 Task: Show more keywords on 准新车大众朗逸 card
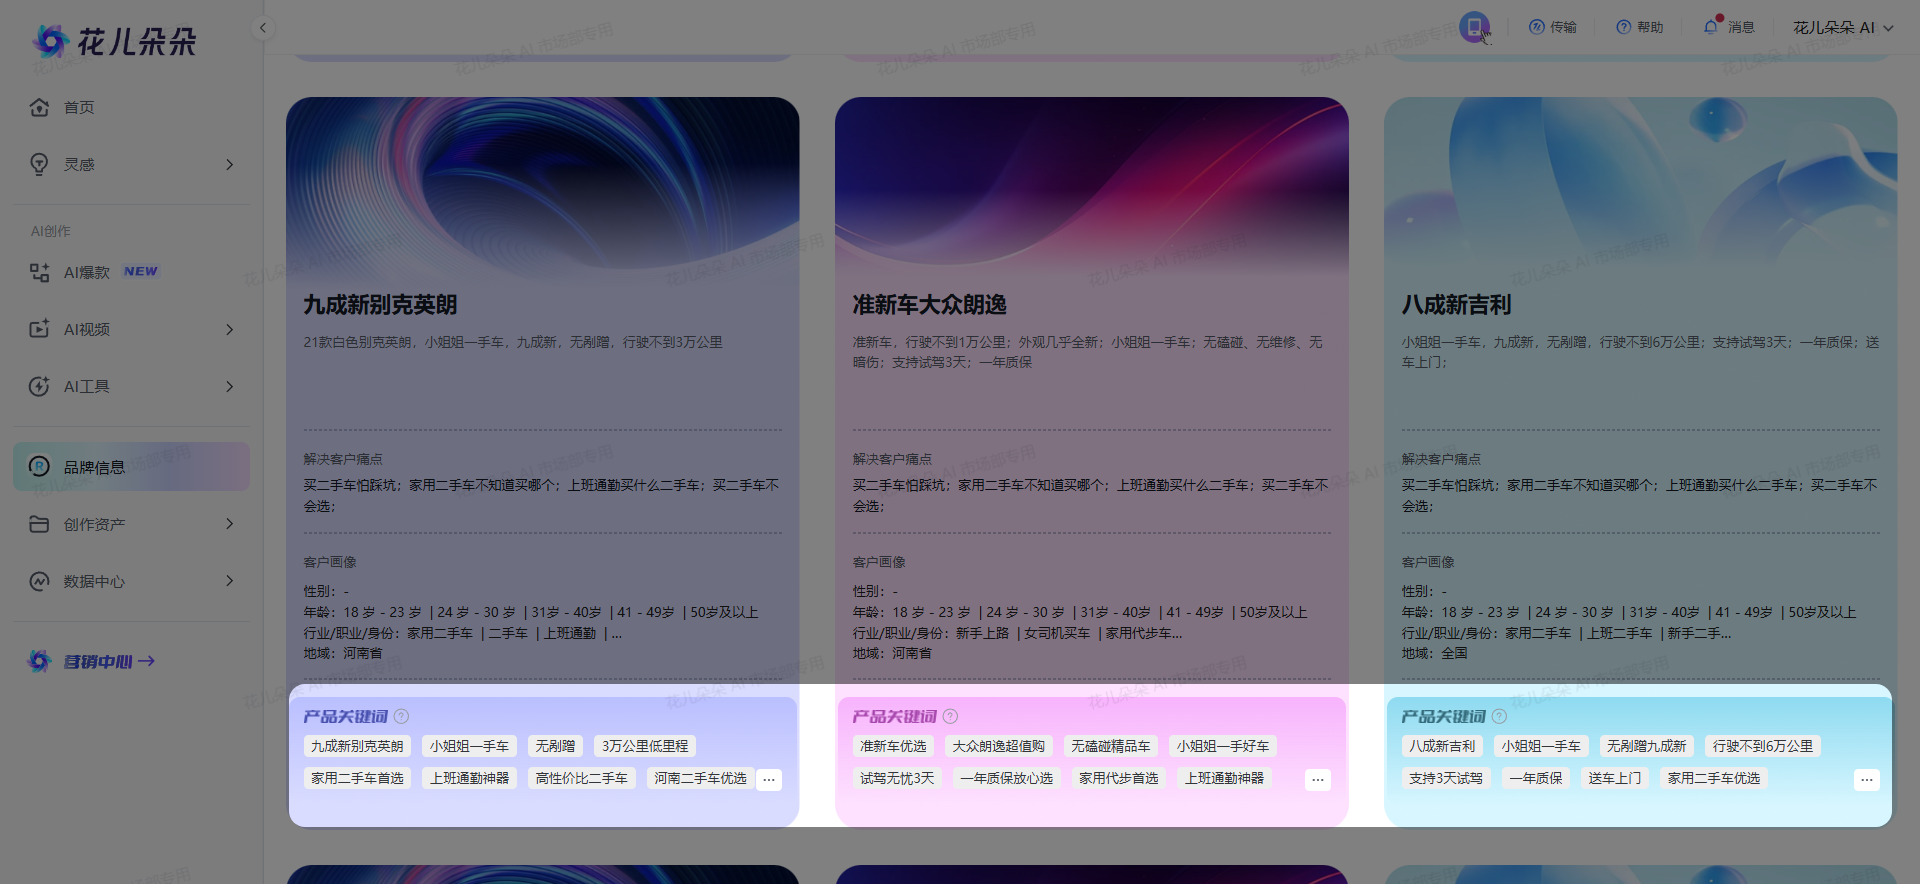(x=1318, y=779)
